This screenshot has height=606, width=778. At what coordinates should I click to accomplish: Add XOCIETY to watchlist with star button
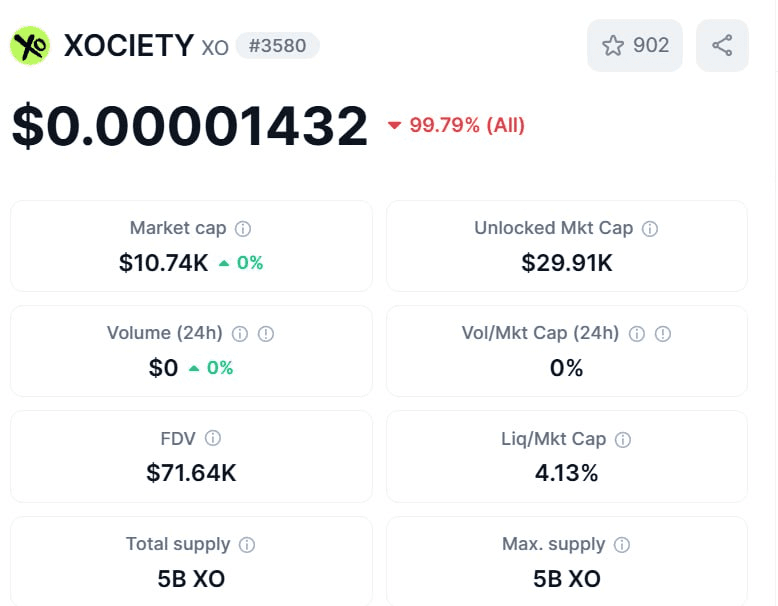point(635,45)
